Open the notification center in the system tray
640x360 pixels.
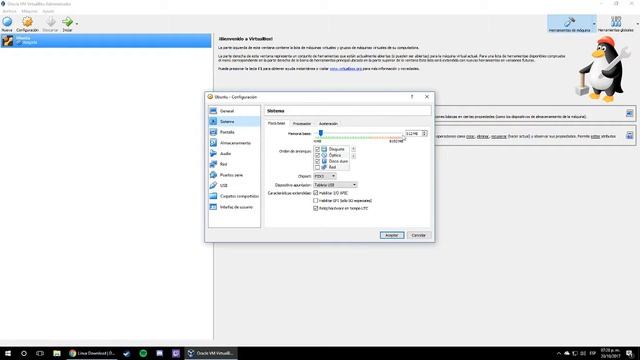[630, 353]
